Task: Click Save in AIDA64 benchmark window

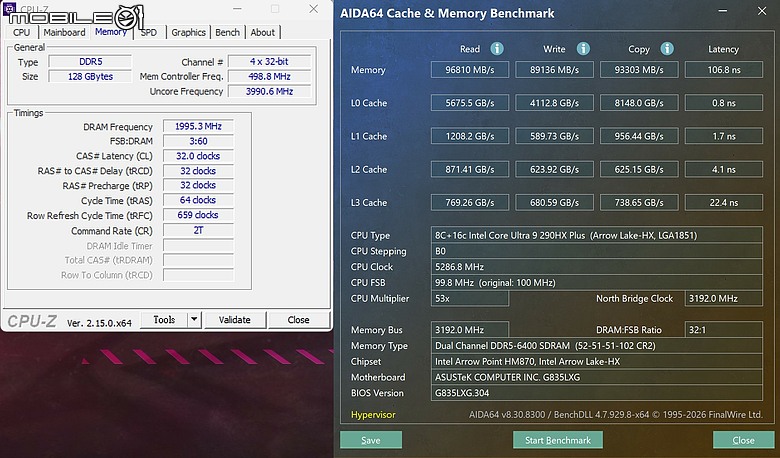Action: (371, 440)
